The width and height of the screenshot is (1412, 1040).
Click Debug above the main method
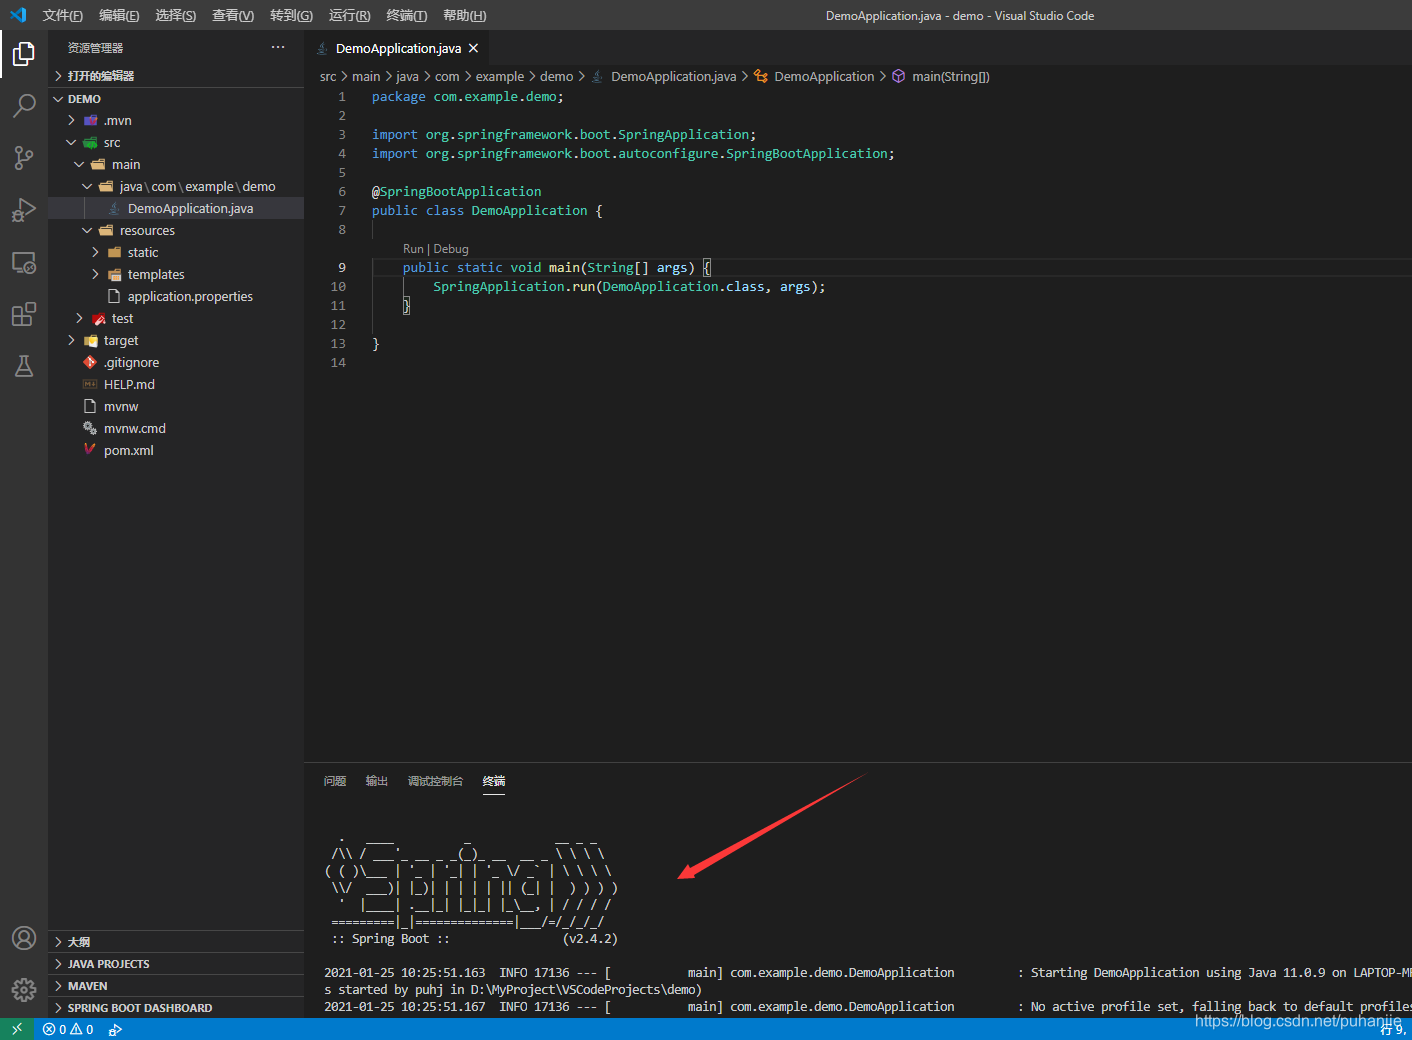tap(450, 248)
